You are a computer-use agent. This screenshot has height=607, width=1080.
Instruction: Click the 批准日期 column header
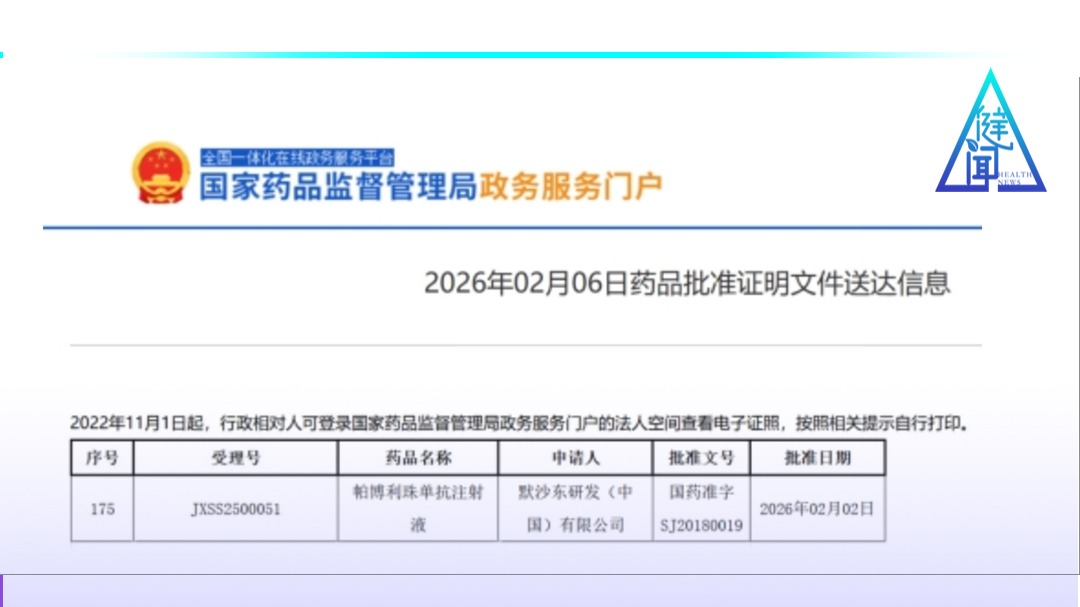[817, 458]
